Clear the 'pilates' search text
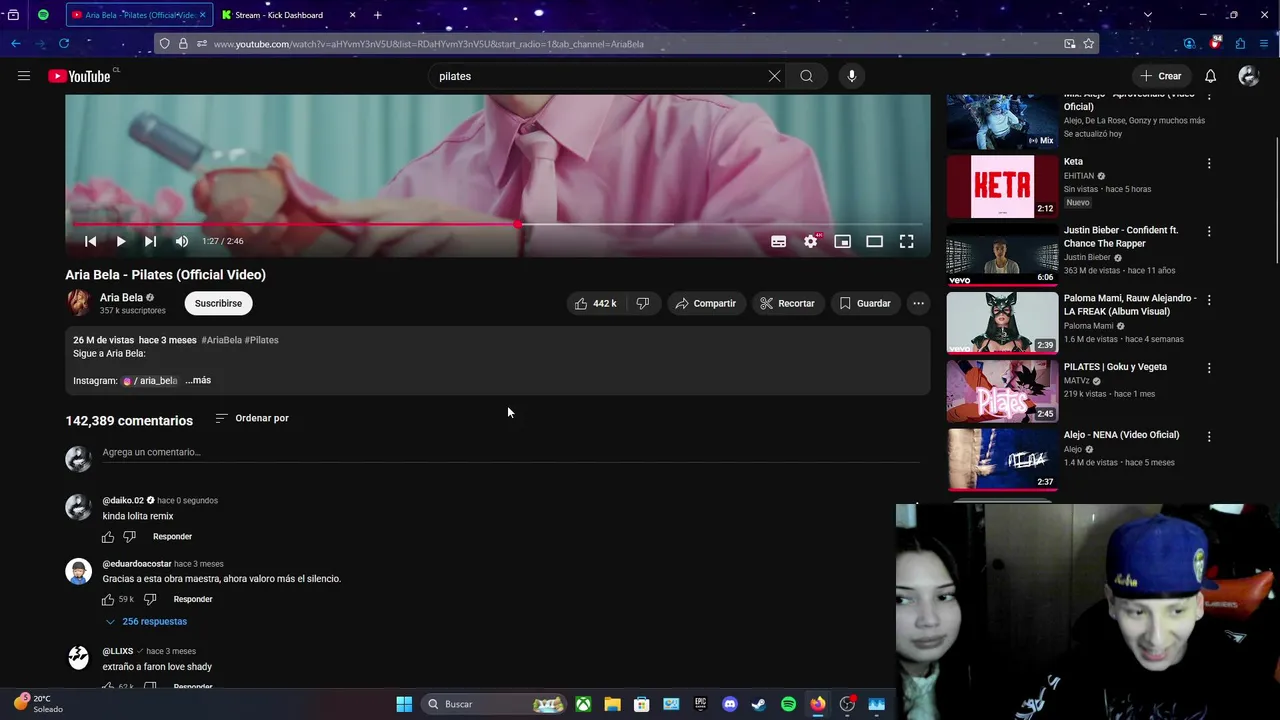Viewport: 1280px width, 720px height. (x=774, y=76)
